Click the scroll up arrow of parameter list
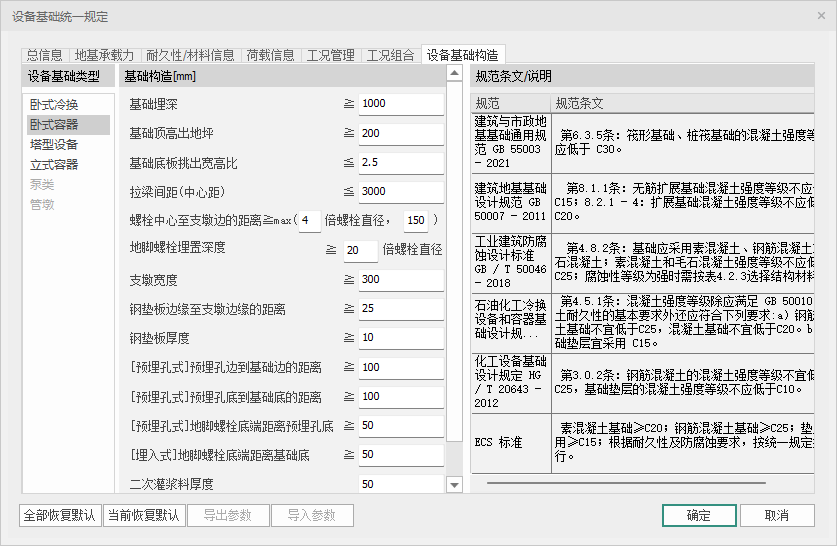The width and height of the screenshot is (837, 546). point(454,73)
